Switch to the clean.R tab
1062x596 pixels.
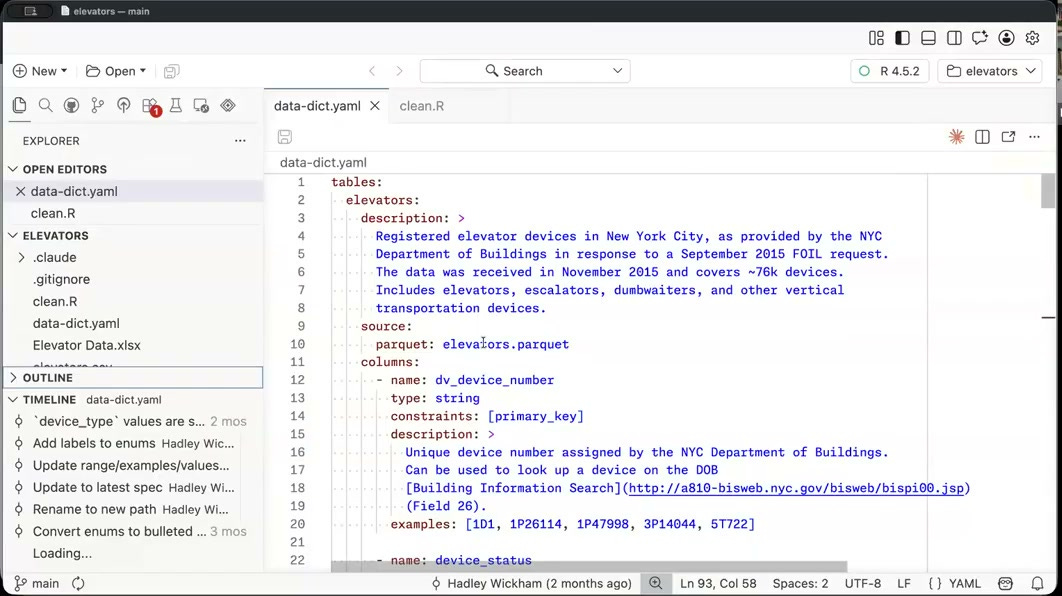coord(422,106)
